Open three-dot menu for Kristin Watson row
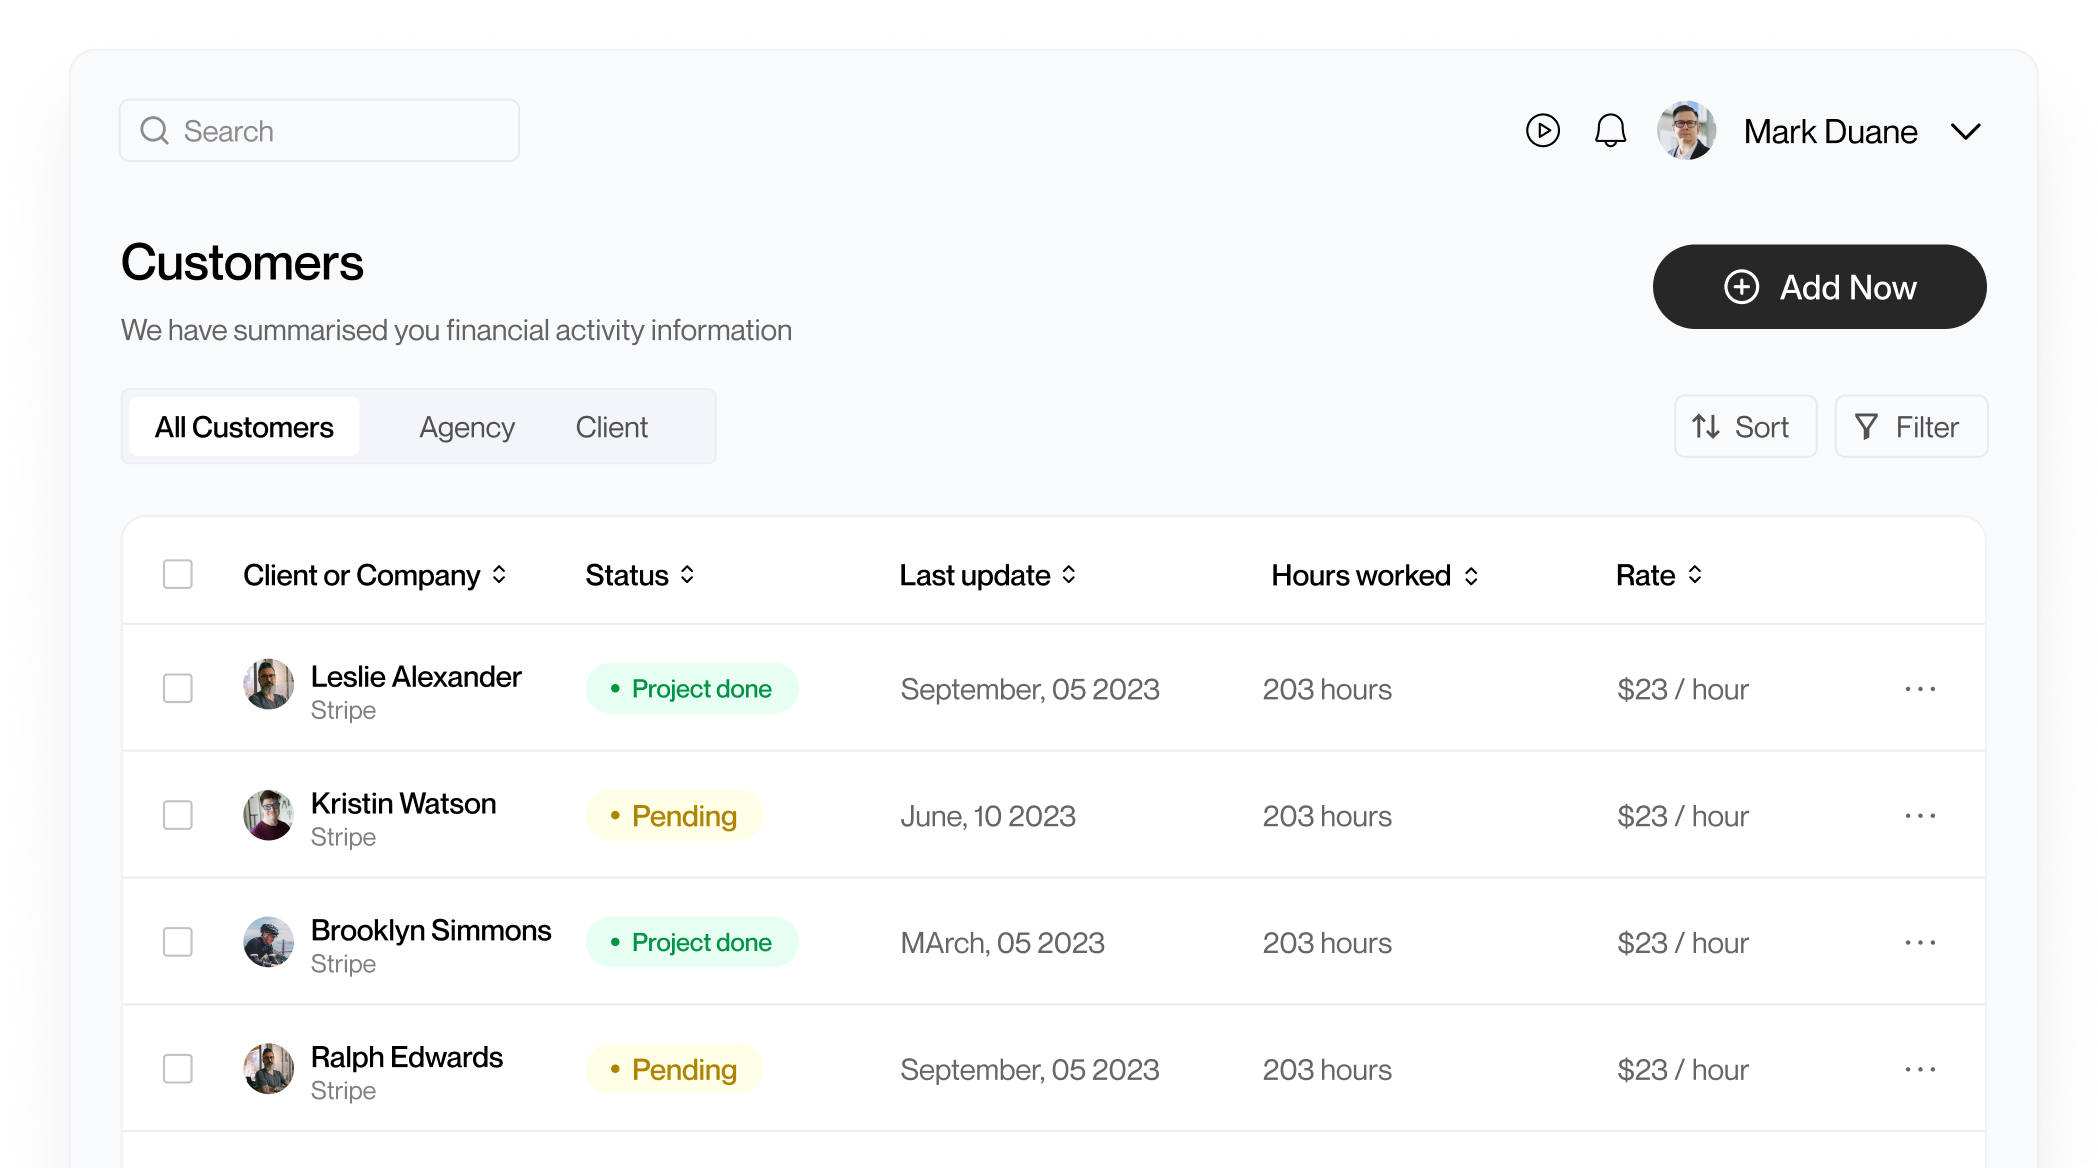Image resolution: width=2098 pixels, height=1168 pixels. [1920, 816]
